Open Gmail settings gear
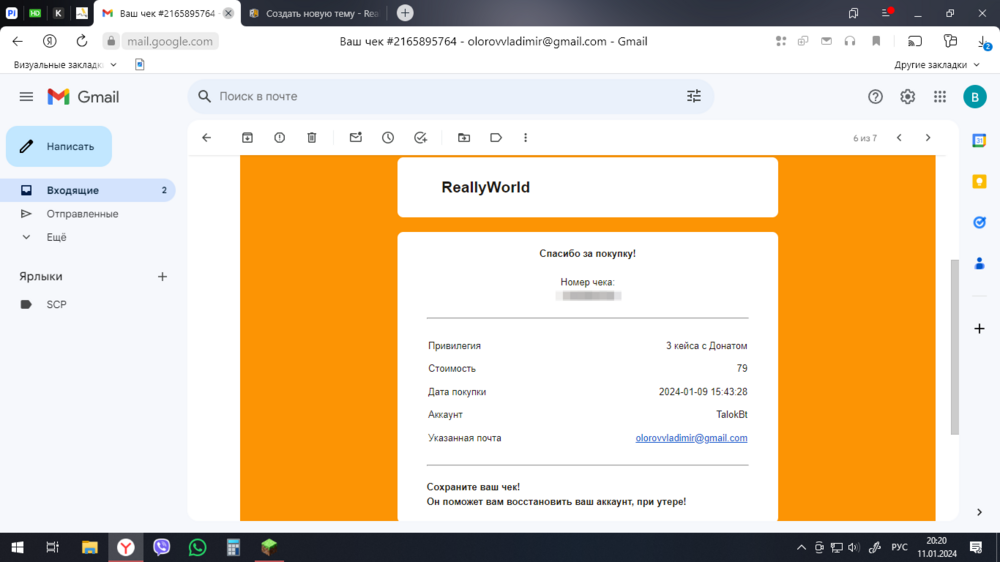 (908, 97)
